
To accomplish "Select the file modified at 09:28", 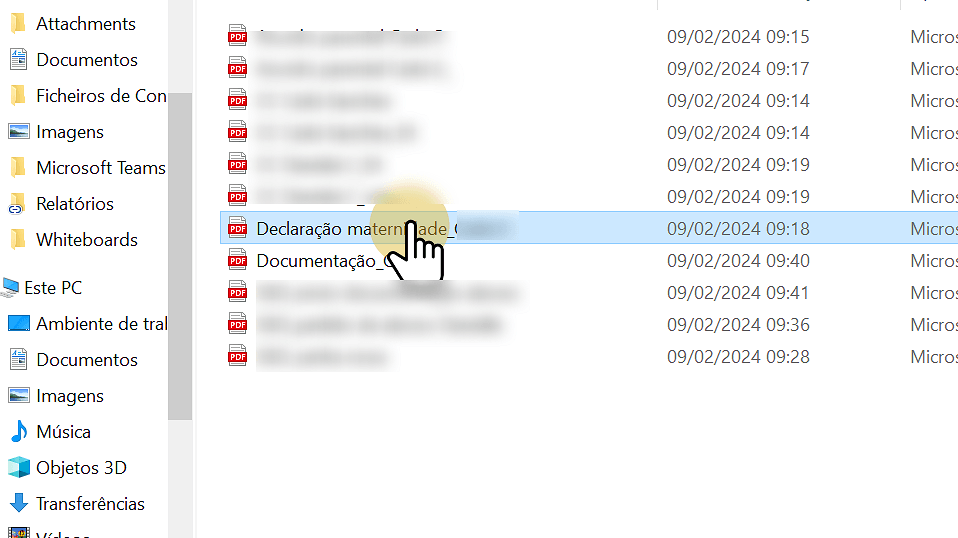I will click(589, 357).
